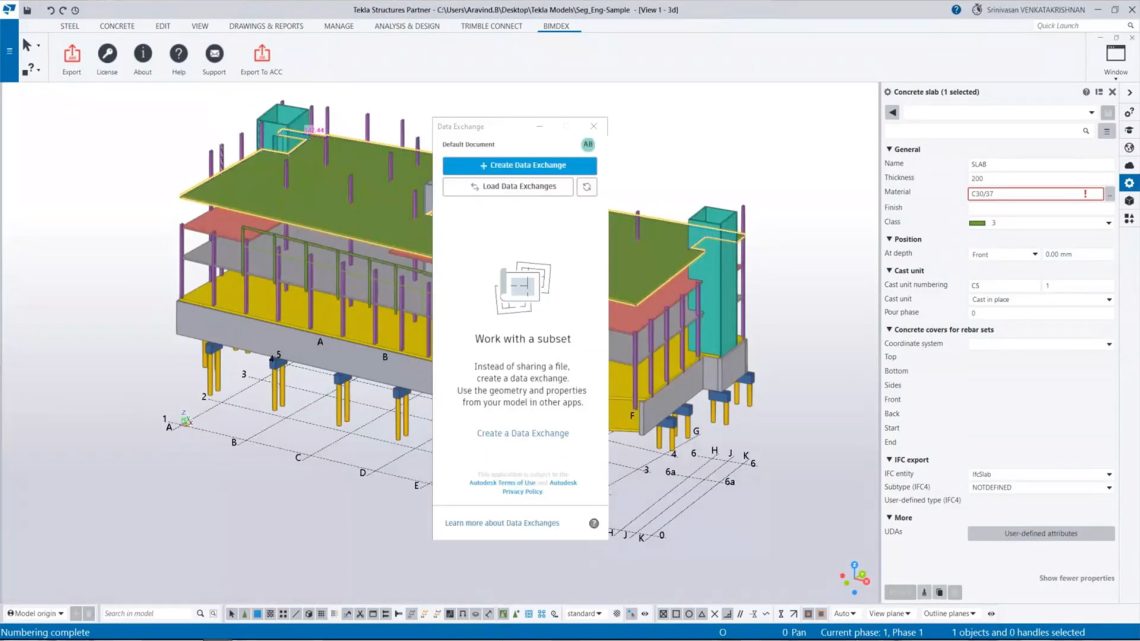Click the Export To ACC icon
Screen dimensions: 1140x641
coord(261,54)
